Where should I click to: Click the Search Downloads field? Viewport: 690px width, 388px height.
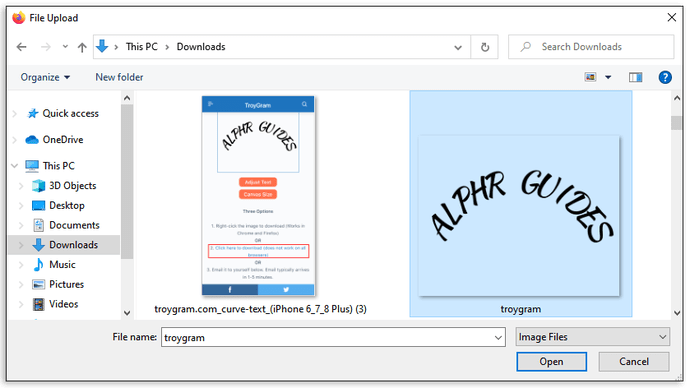coord(591,47)
